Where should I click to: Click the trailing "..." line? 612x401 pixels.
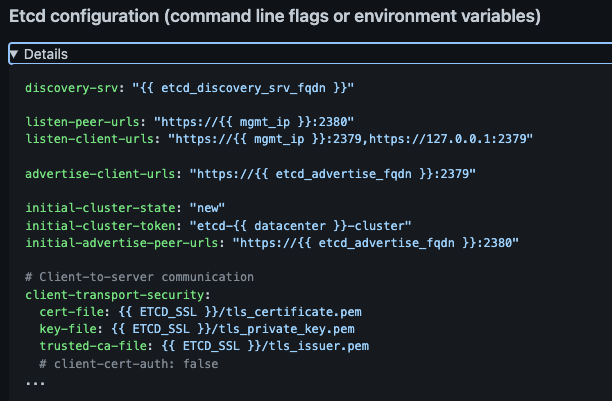point(35,383)
